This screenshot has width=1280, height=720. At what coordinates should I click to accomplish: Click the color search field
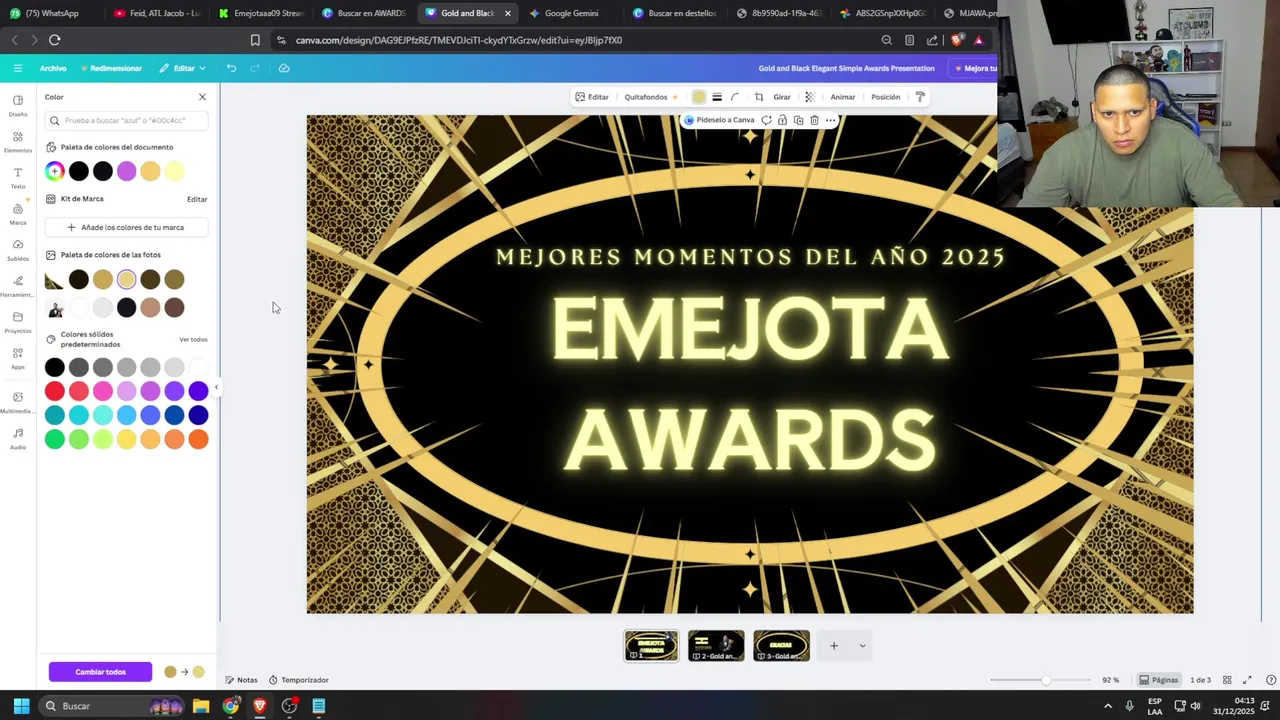[127, 120]
